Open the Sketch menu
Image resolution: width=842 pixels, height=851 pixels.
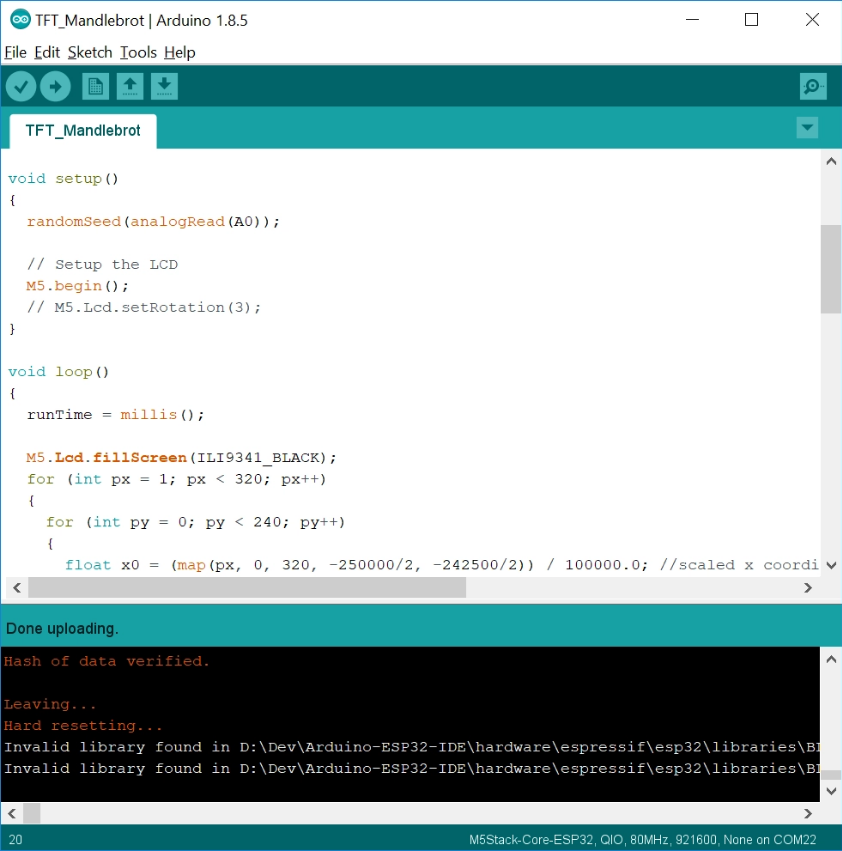coord(90,53)
